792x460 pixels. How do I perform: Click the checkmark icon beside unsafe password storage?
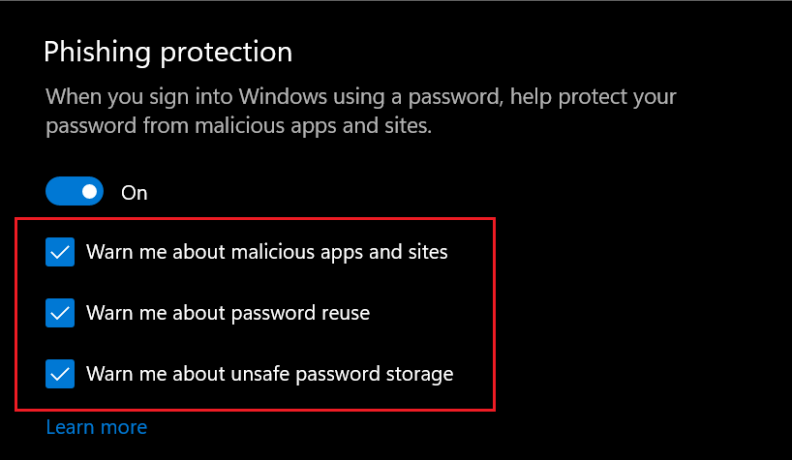(60, 374)
